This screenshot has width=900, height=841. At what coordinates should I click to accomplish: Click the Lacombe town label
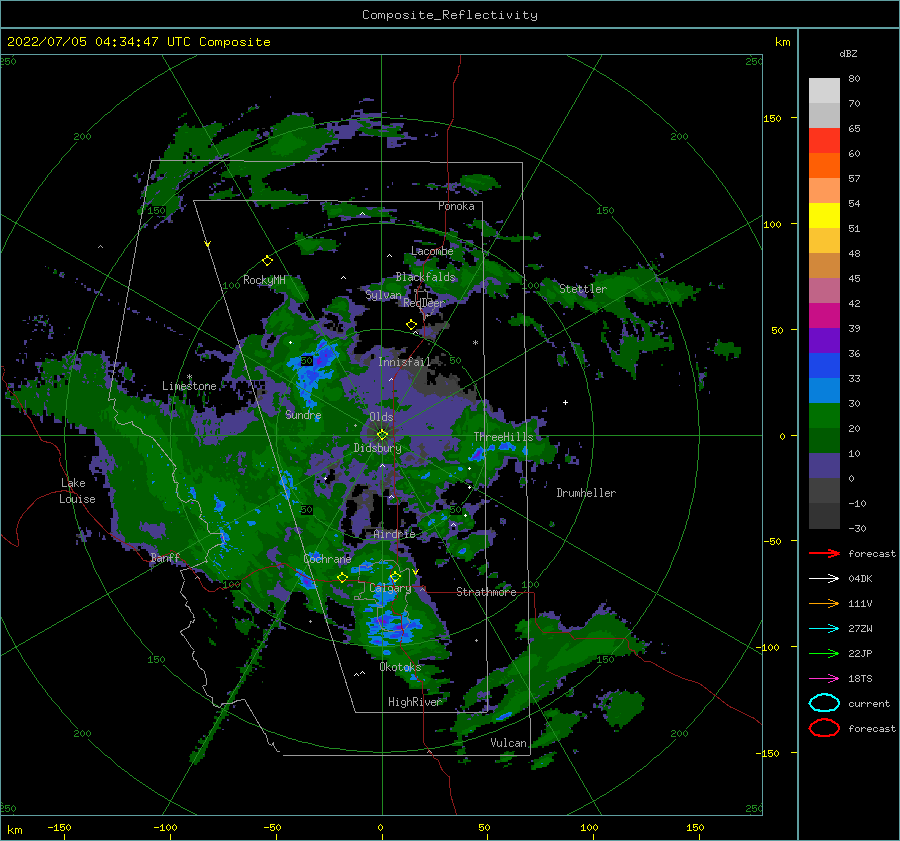[432, 251]
